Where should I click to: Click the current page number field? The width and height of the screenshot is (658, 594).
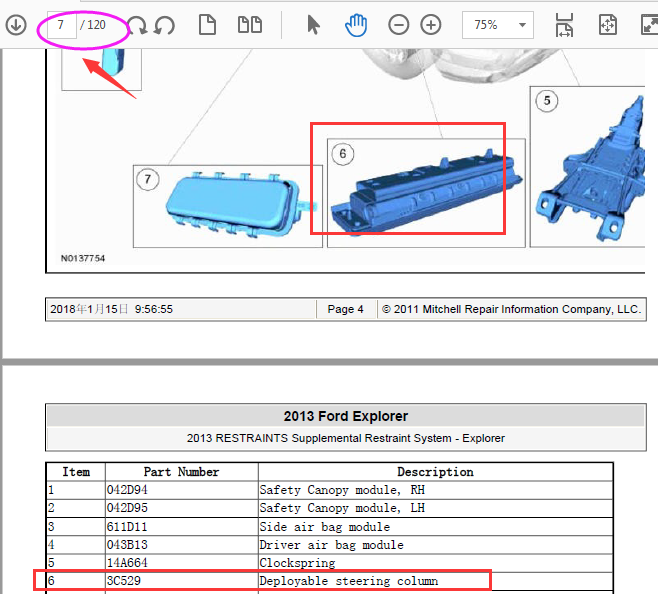click(x=61, y=25)
